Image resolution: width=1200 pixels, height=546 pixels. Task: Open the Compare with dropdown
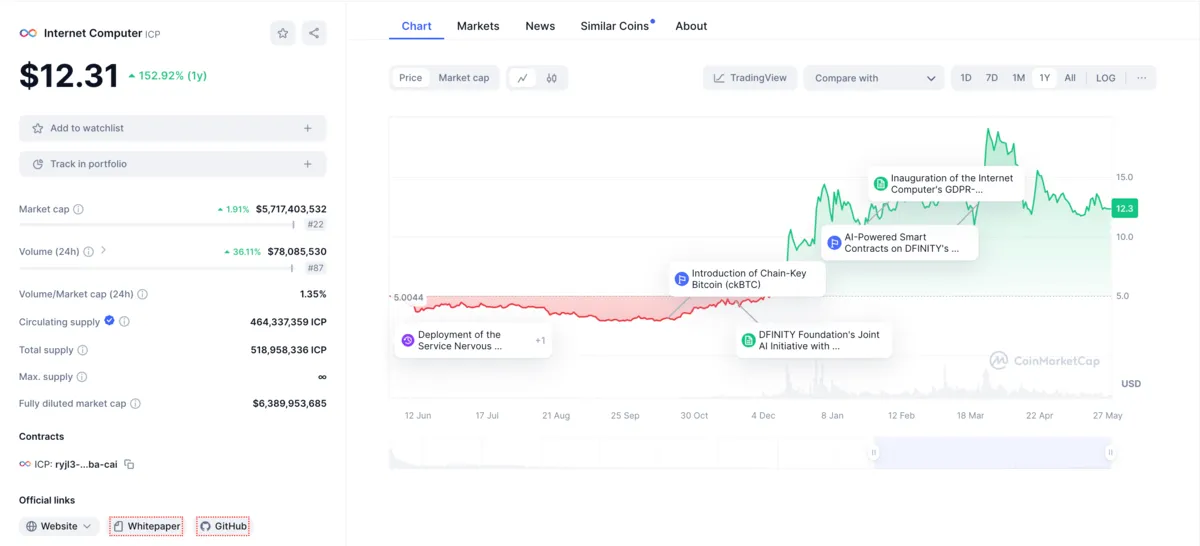(874, 78)
